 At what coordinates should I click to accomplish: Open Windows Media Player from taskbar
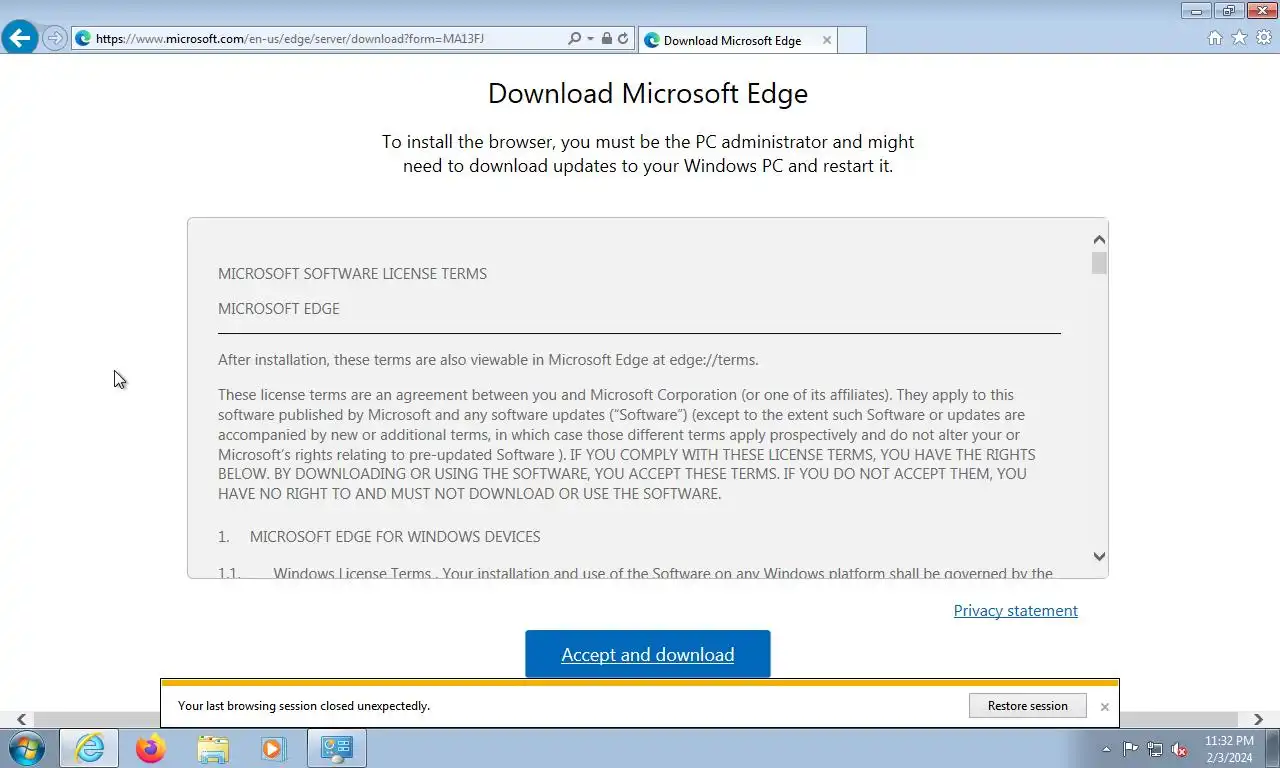pos(273,748)
